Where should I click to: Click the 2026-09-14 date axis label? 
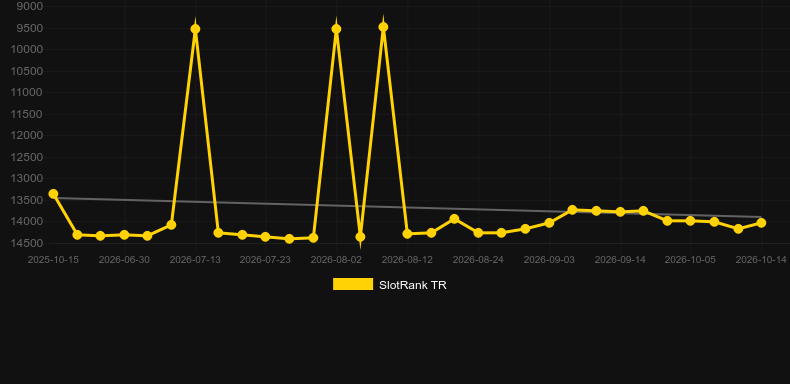(620, 260)
